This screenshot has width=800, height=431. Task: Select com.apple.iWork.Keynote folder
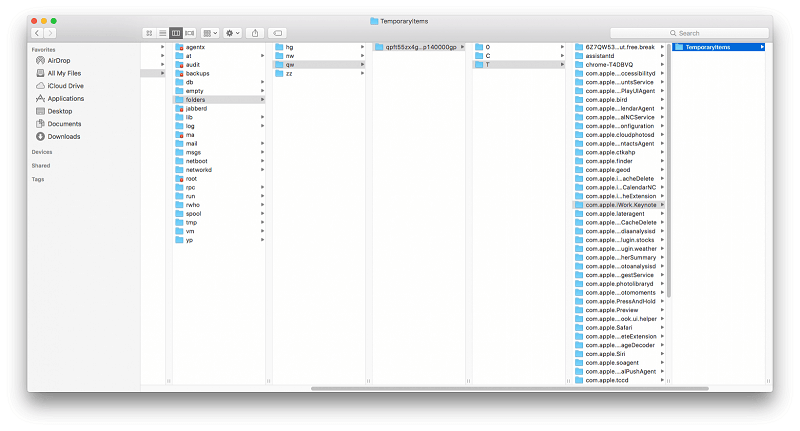pyautogui.click(x=619, y=205)
